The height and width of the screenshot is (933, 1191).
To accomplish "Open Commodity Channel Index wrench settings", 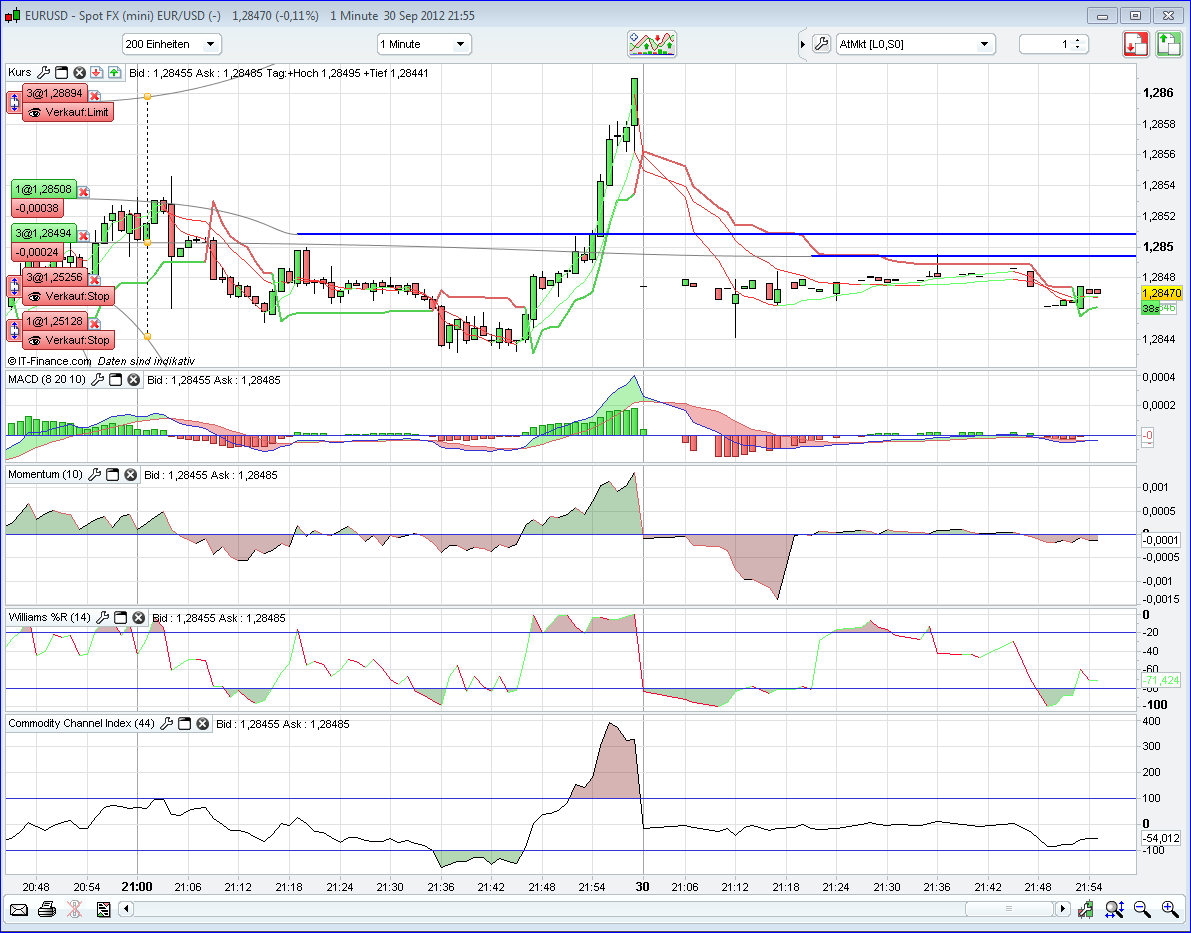I will pos(166,724).
